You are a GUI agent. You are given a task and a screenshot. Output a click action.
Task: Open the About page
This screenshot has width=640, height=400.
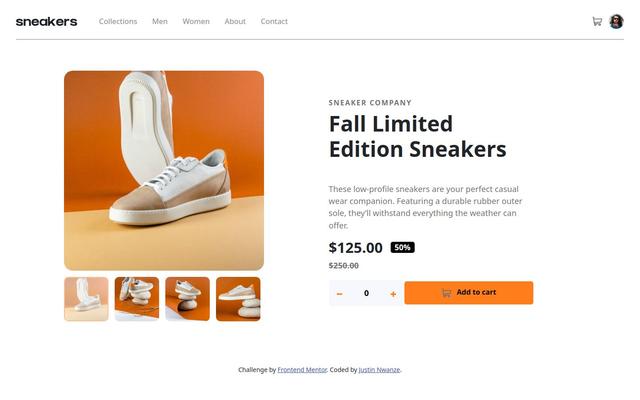click(x=235, y=21)
